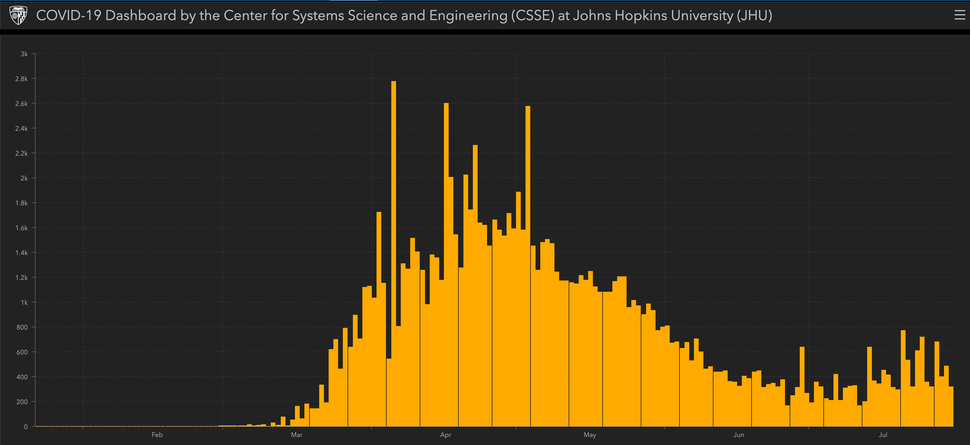Image resolution: width=970 pixels, height=445 pixels.
Task: Click the Apr label on the x-axis
Action: (446, 435)
